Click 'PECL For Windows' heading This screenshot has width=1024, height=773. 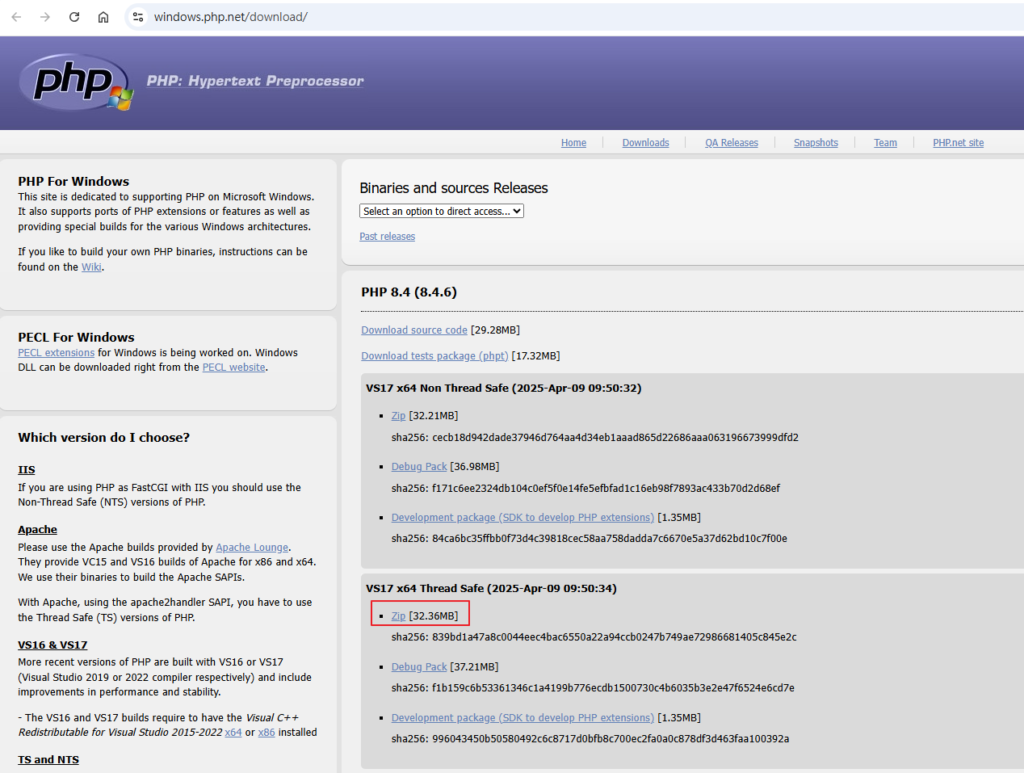[x=76, y=338]
